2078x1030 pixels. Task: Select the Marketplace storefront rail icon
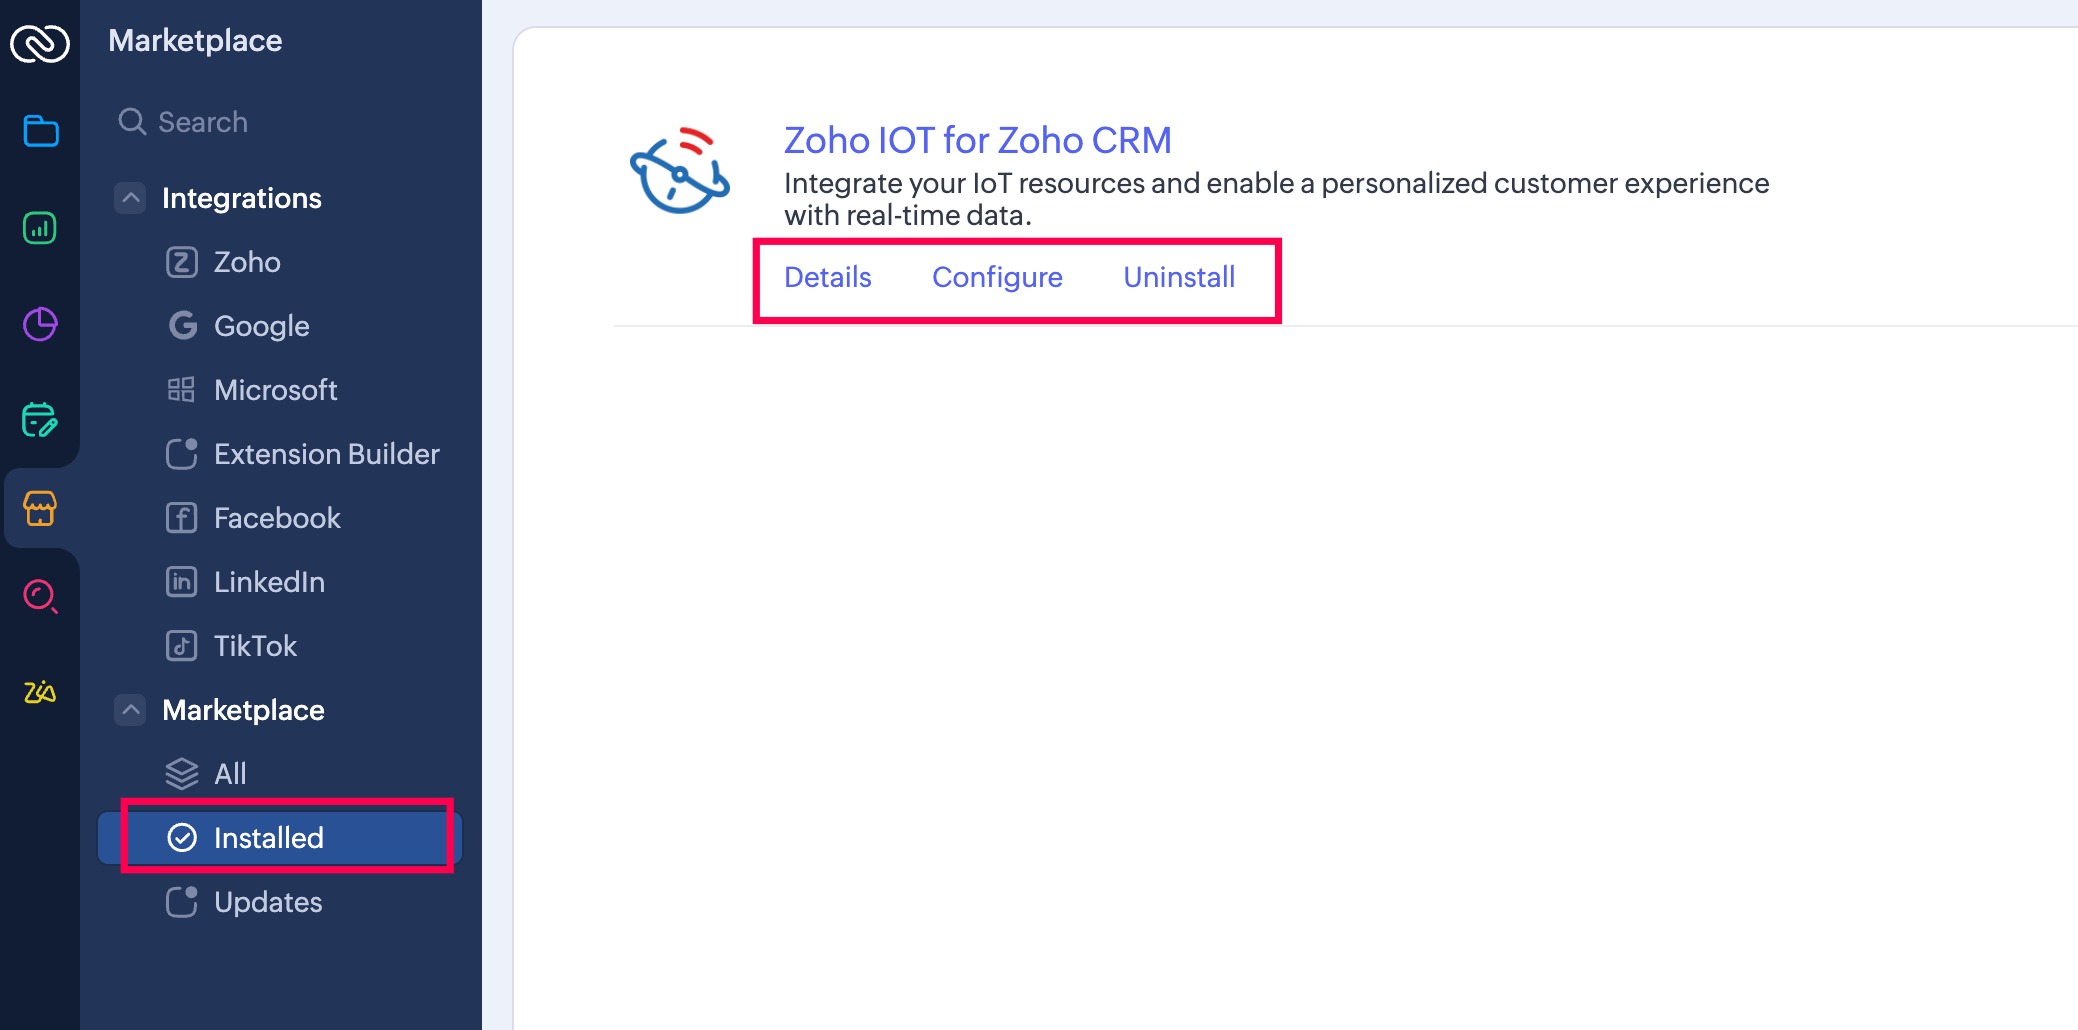point(40,508)
